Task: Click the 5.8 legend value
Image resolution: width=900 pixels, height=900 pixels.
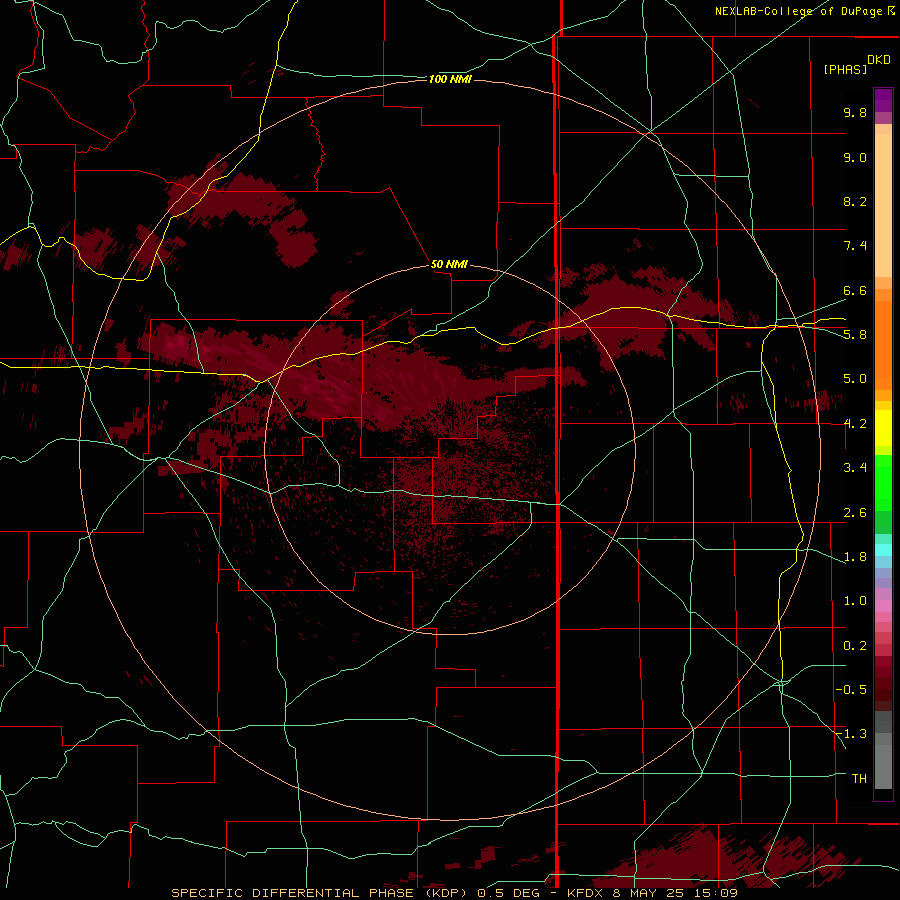Action: click(855, 335)
